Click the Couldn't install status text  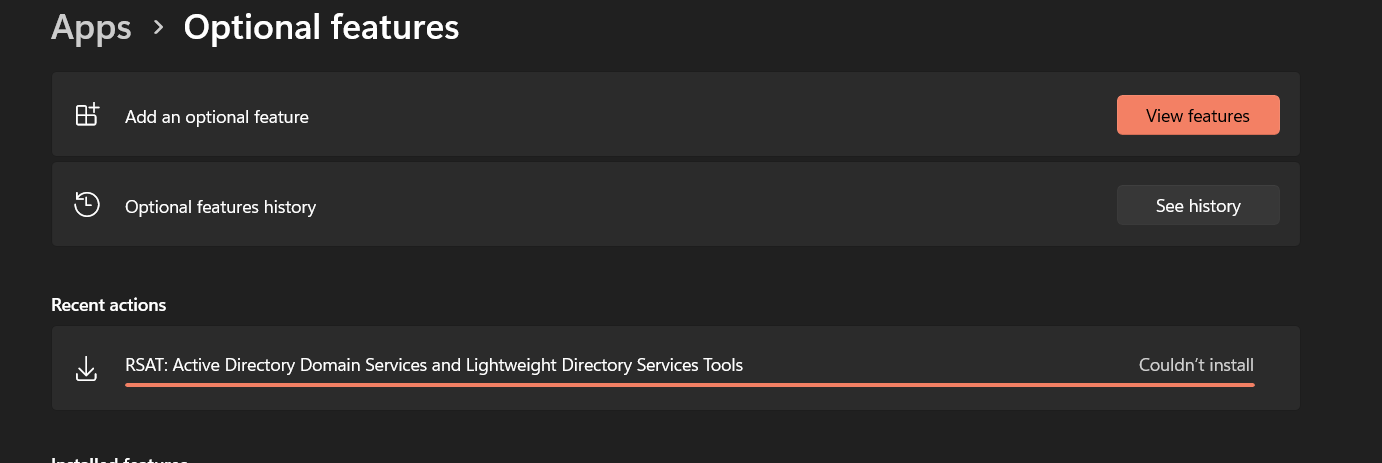coord(1196,365)
